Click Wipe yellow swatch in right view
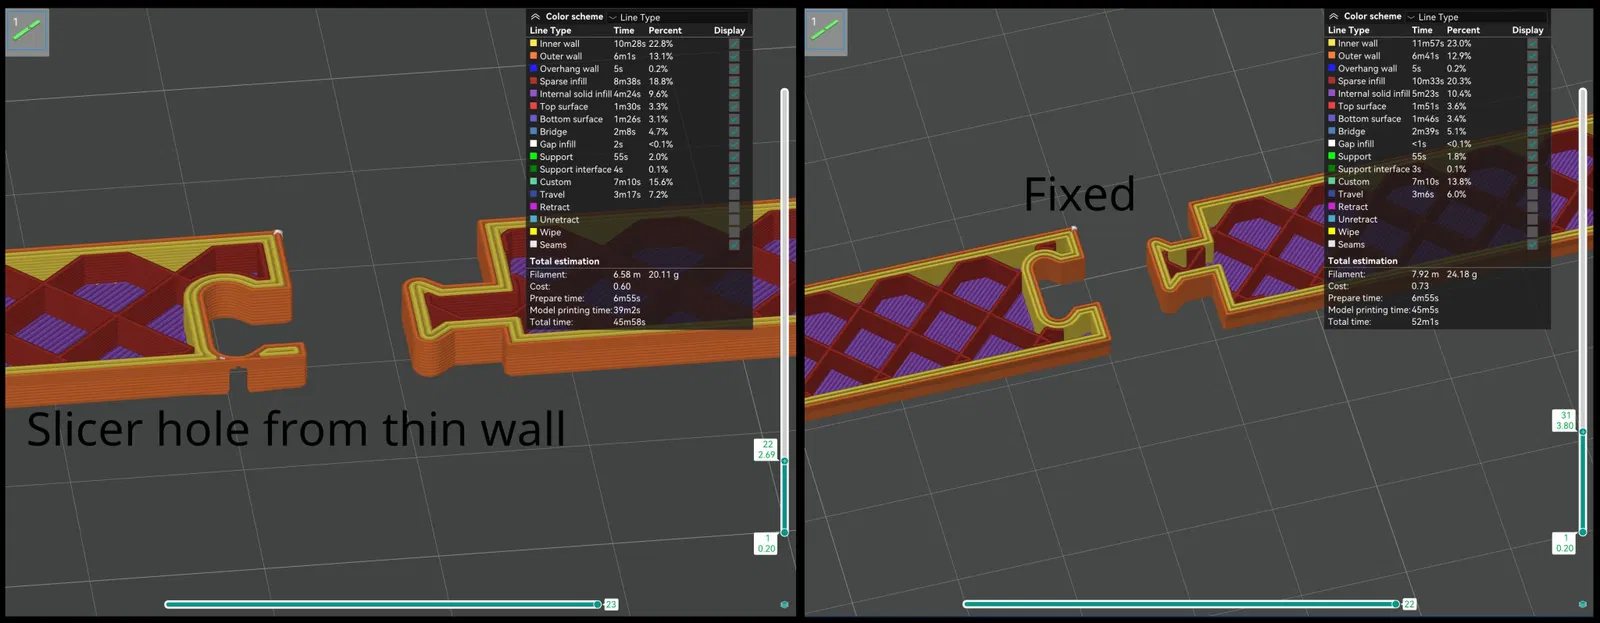 1331,231
